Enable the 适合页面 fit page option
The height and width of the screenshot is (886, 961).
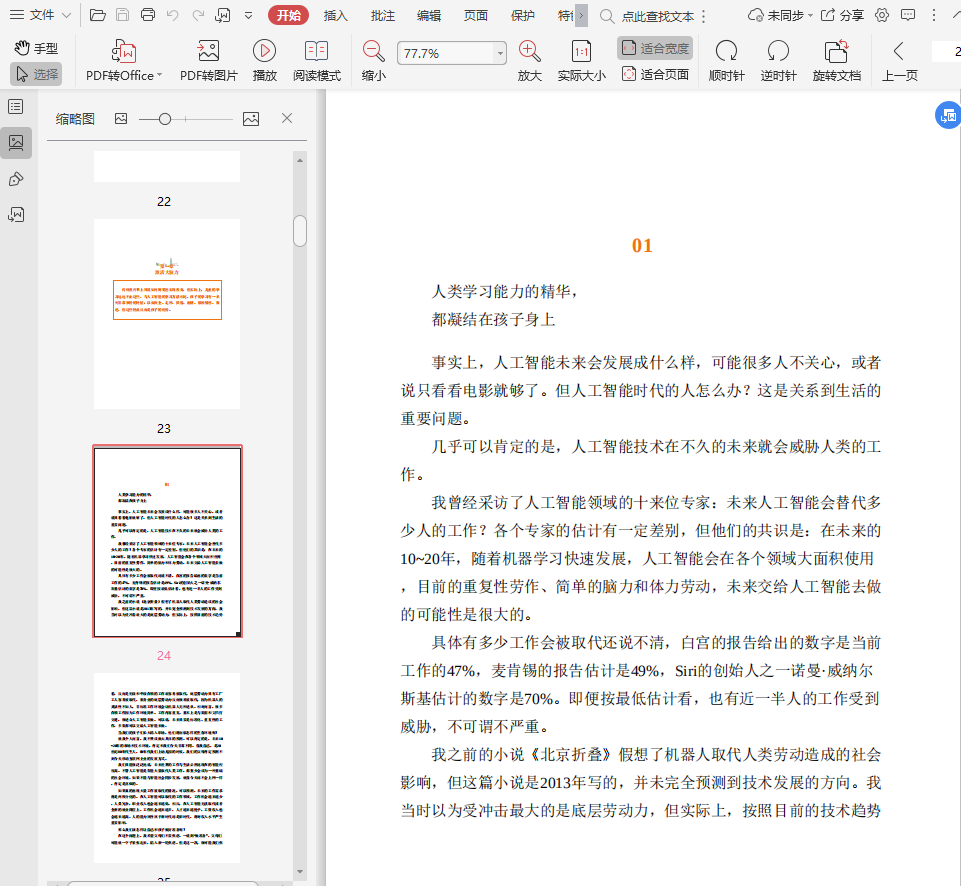[655, 74]
